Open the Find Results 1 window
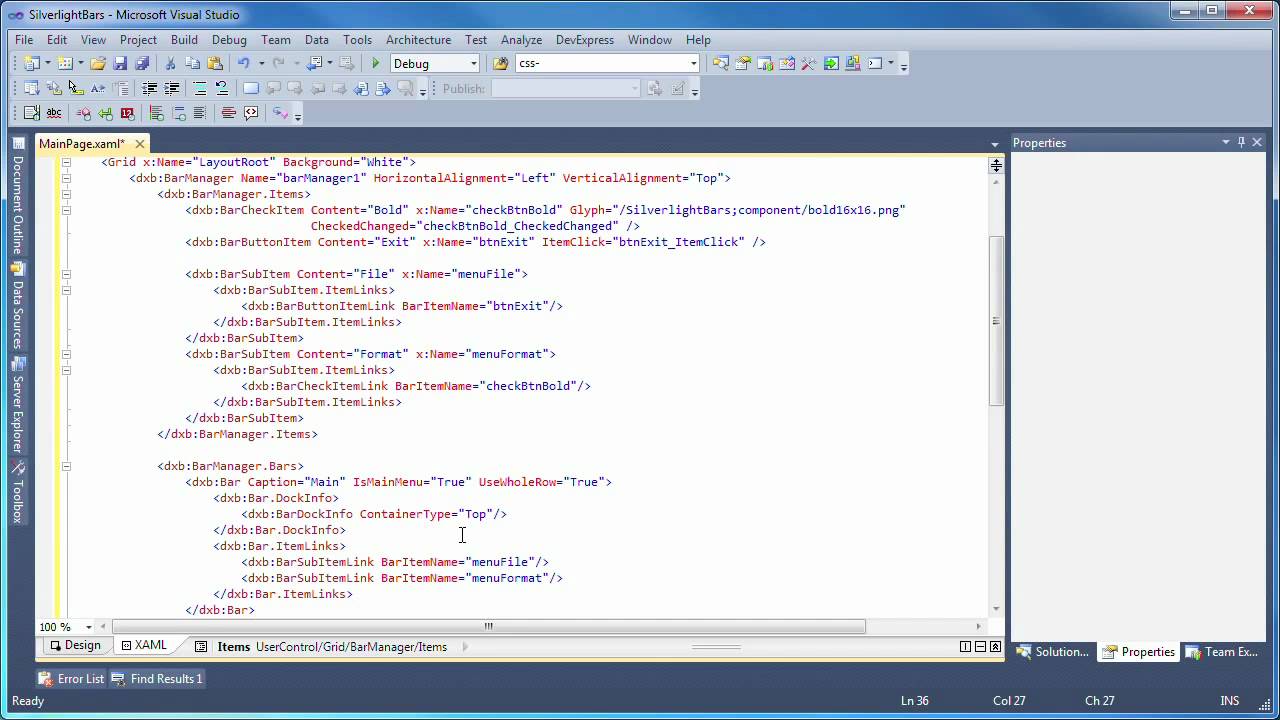 click(157, 678)
